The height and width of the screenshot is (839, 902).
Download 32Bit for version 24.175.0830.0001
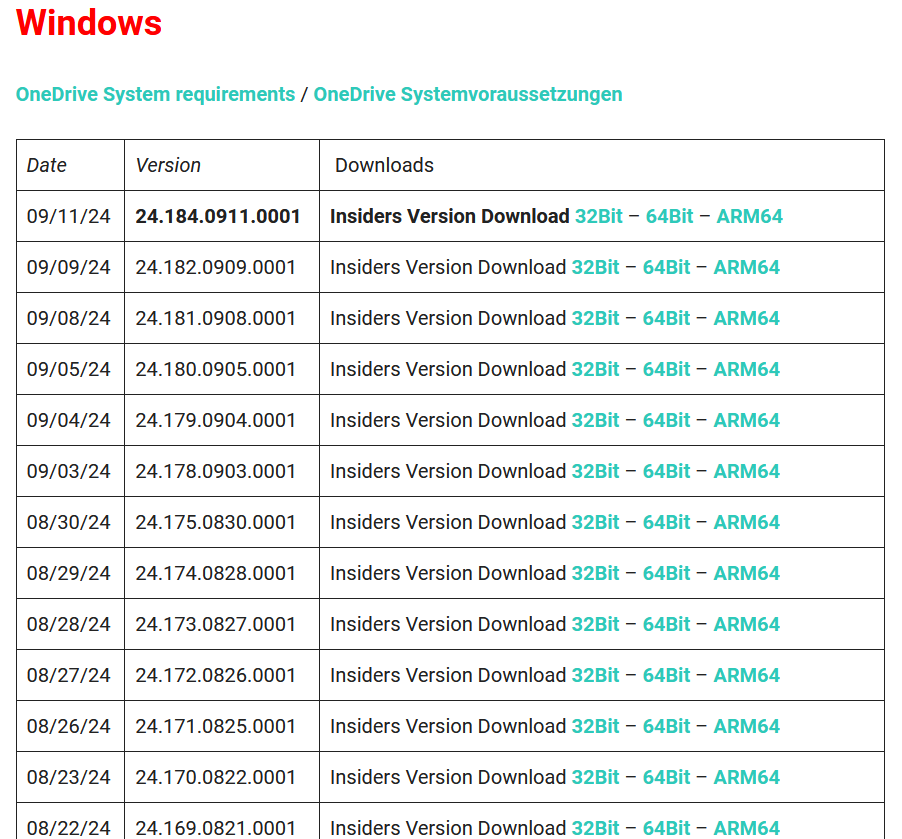point(595,523)
